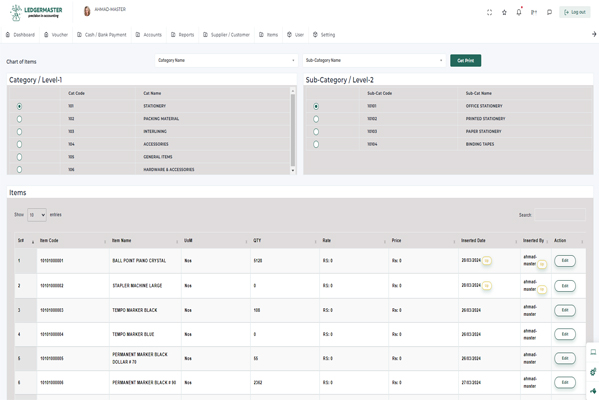Open the Sub-Category Name dropdown
This screenshot has width=599, height=400.
(x=374, y=60)
